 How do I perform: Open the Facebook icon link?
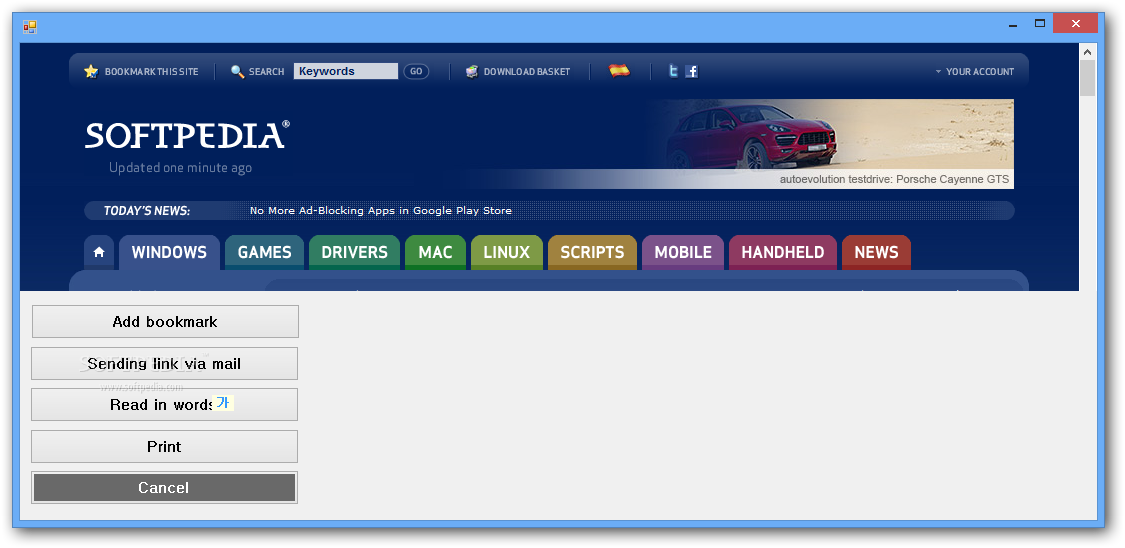pos(692,71)
